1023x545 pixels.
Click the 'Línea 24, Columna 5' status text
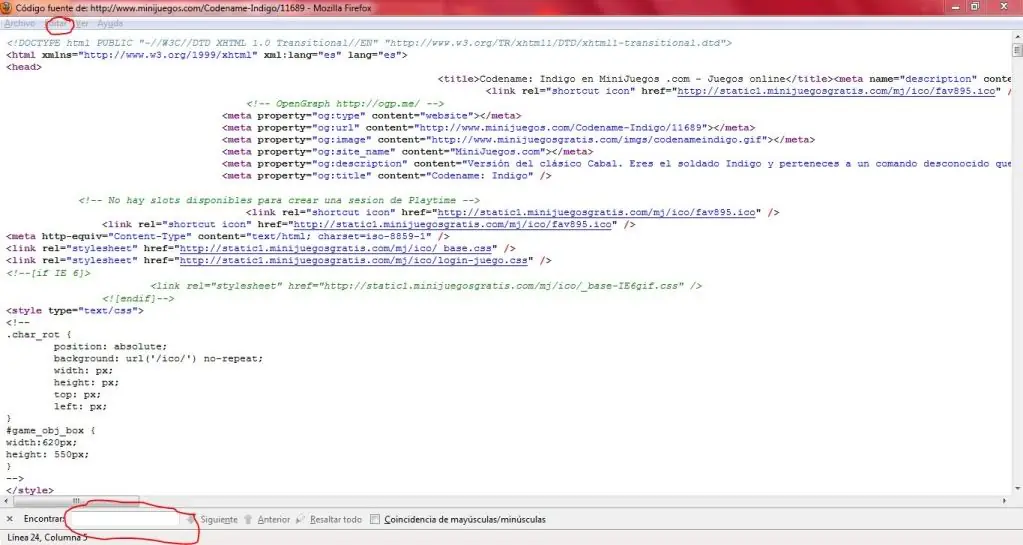pos(47,537)
